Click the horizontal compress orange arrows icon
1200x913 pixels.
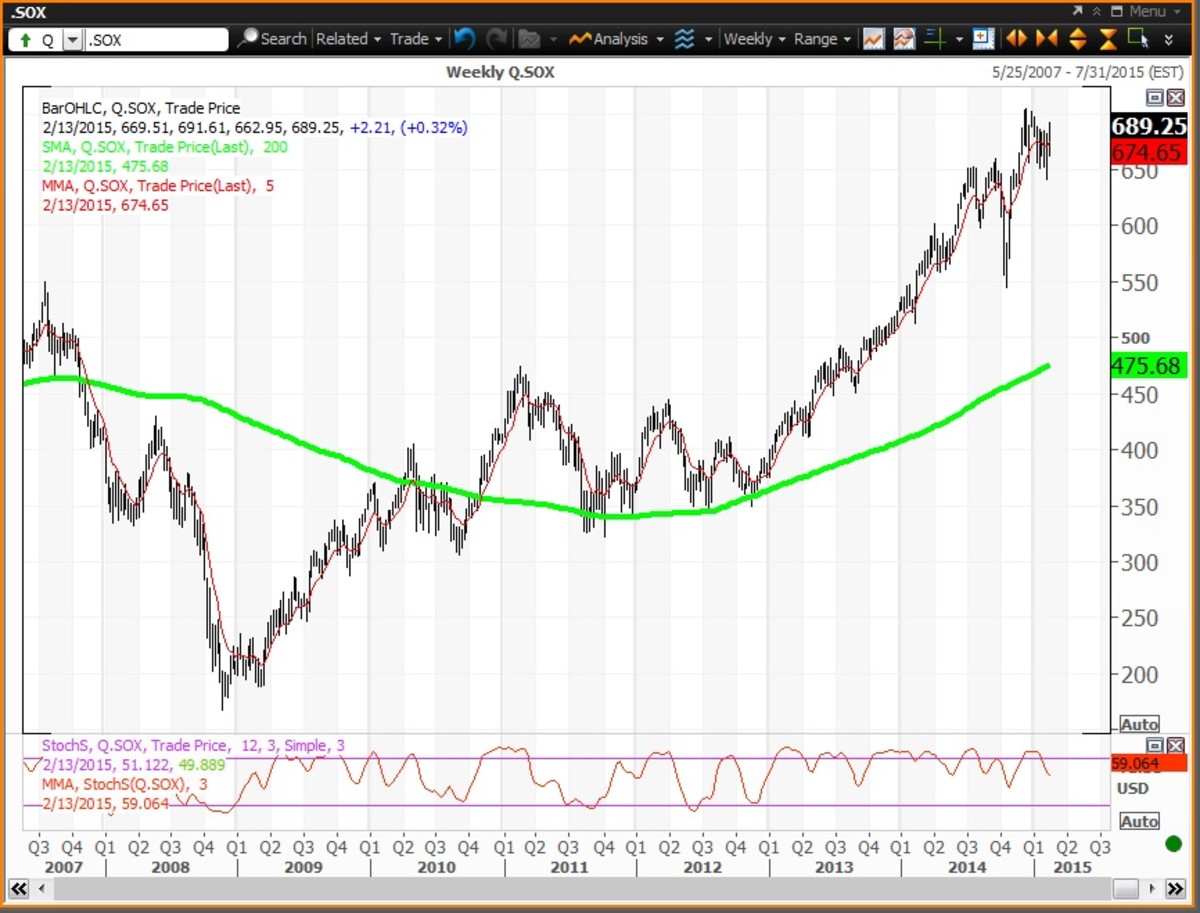pos(1046,39)
